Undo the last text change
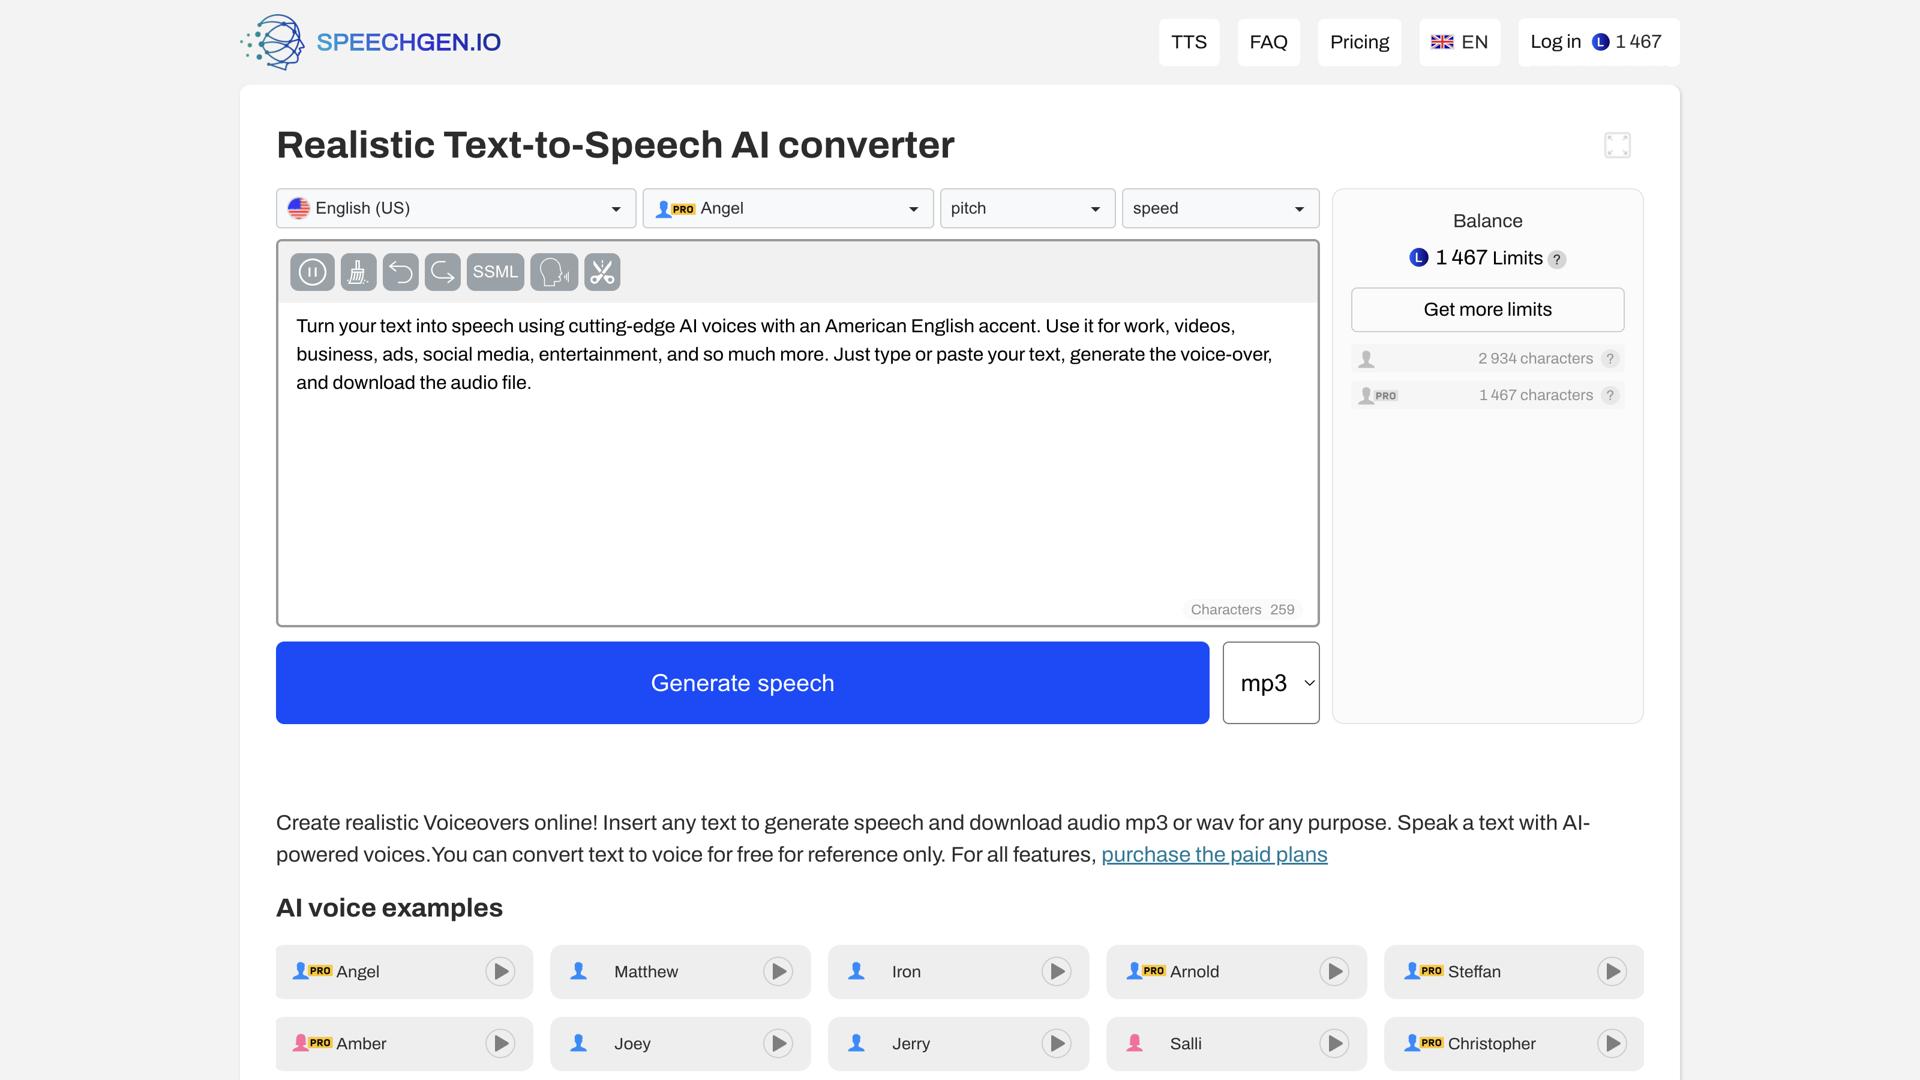Screen dimensions: 1920x1080 (401, 271)
